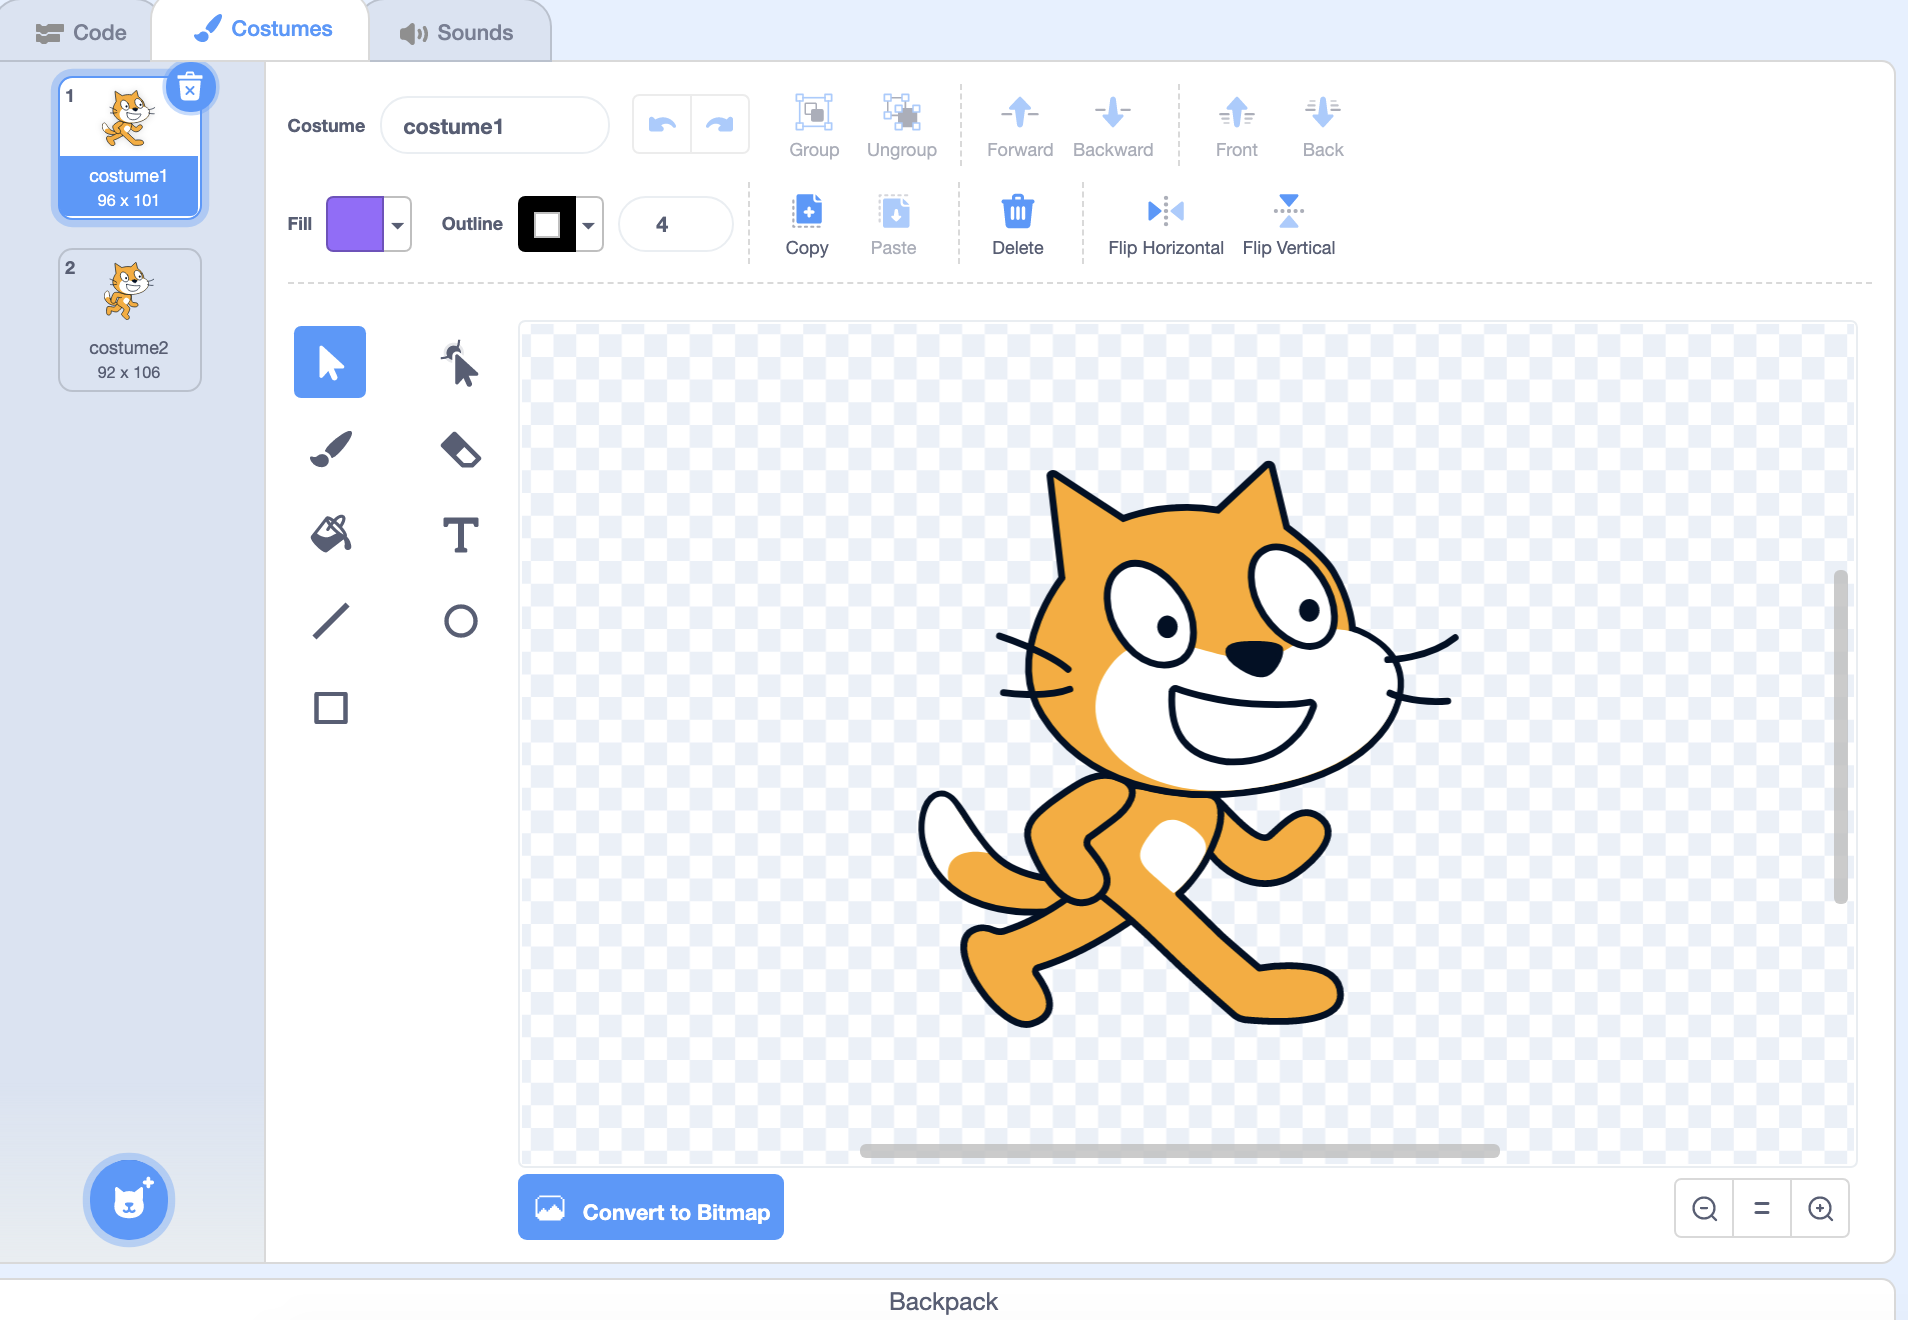Open the add sprite menu
The width and height of the screenshot is (1908, 1320).
(x=129, y=1200)
